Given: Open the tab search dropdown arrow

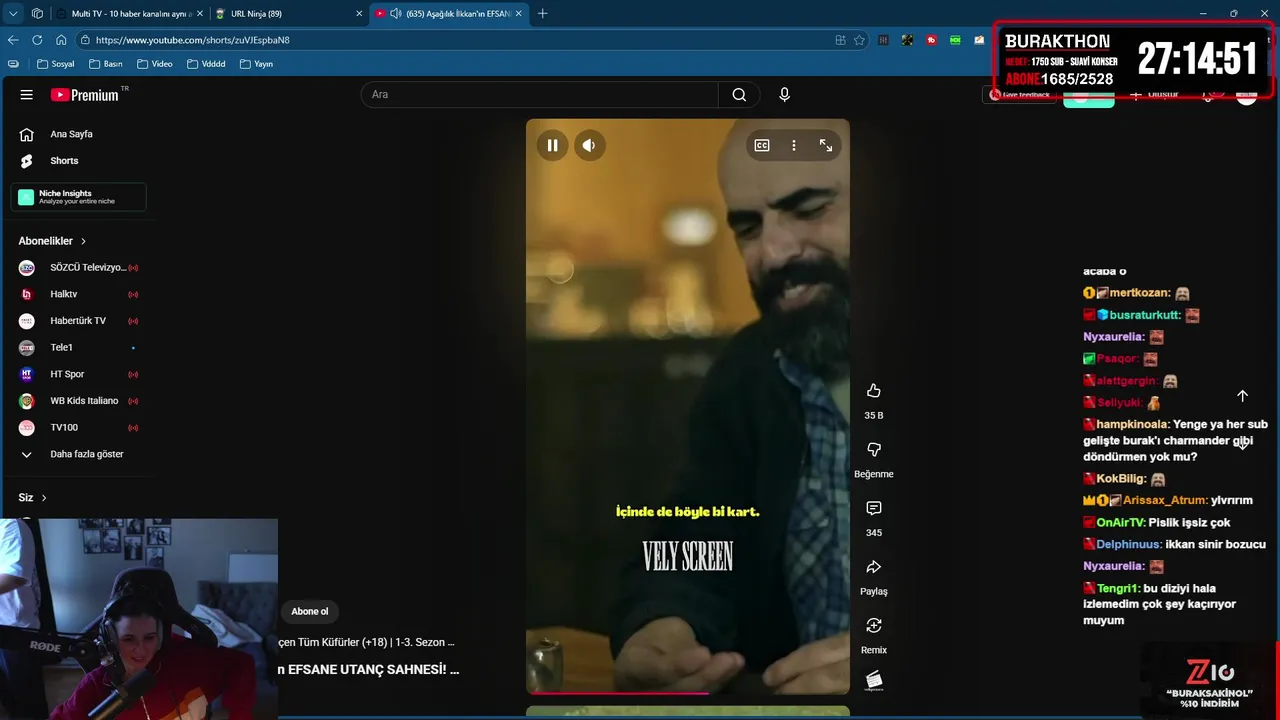Looking at the screenshot, I should tap(13, 13).
